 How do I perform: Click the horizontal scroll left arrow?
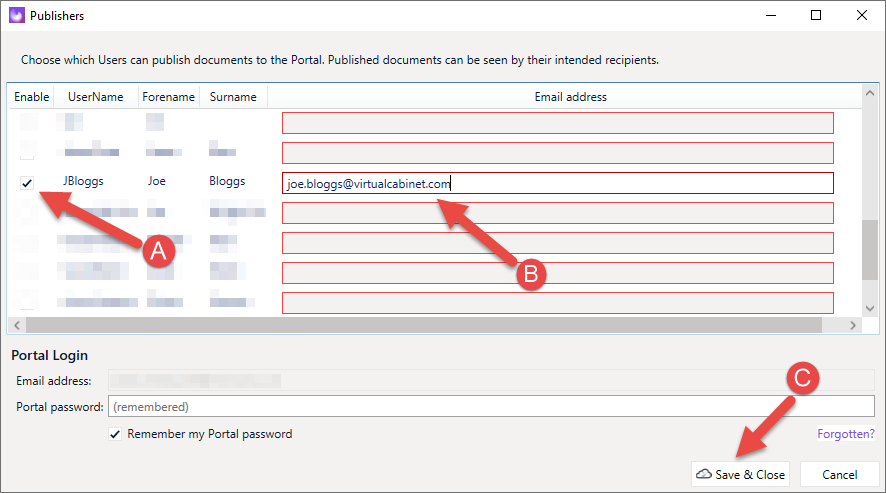point(17,325)
